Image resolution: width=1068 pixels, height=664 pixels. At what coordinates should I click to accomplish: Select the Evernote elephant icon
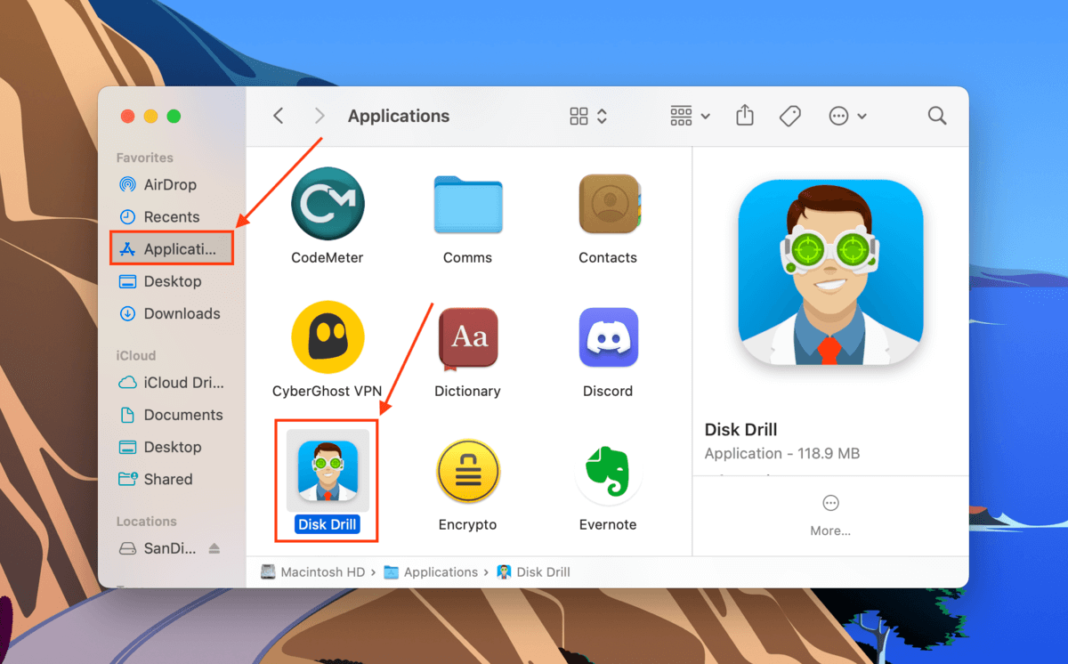[608, 471]
